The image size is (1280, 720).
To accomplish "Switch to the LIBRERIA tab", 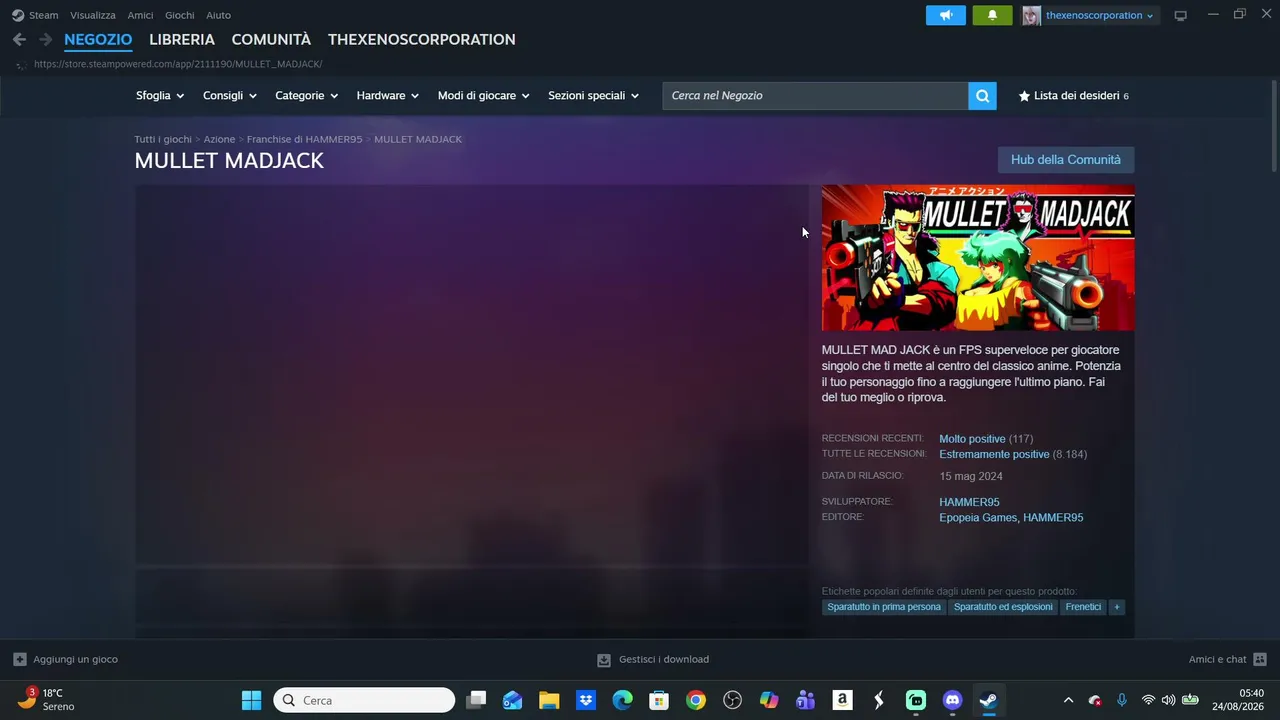I will (x=182, y=39).
